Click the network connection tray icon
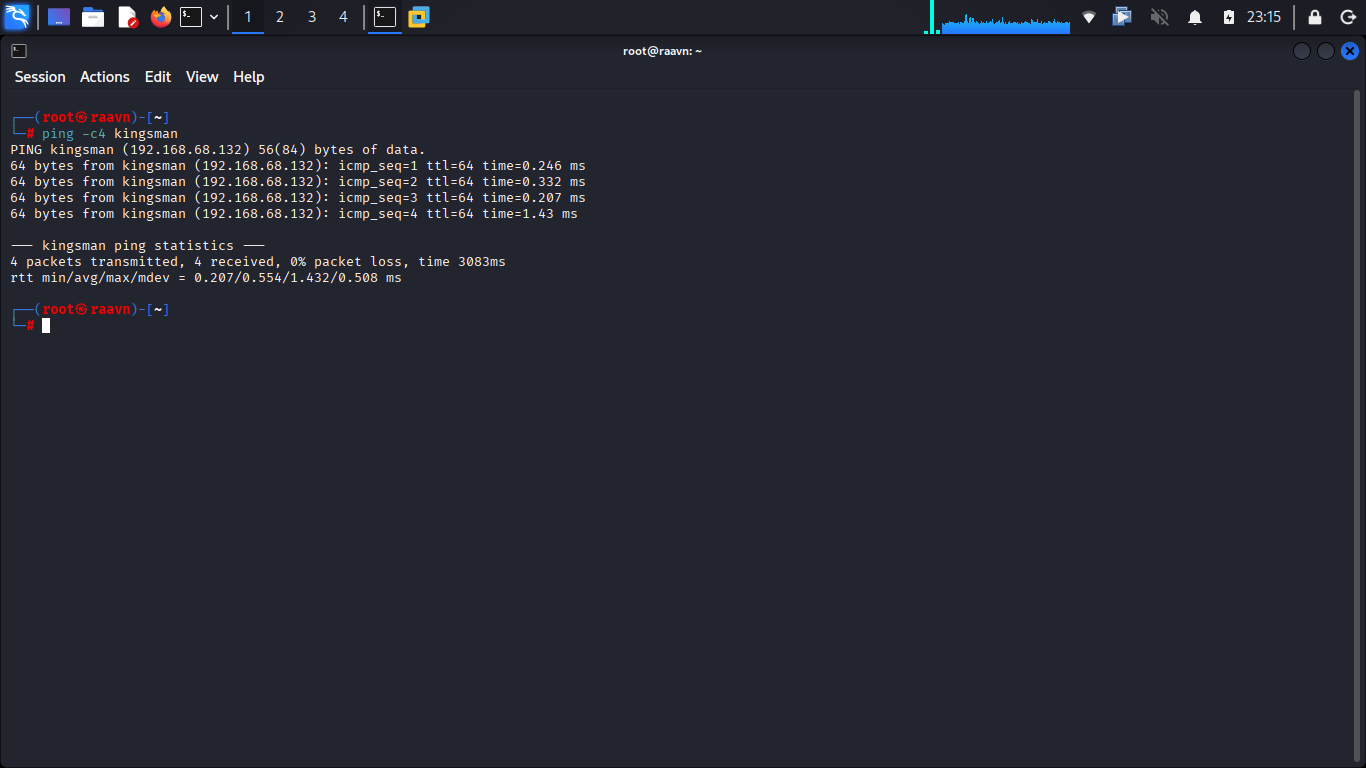 pos(1089,17)
